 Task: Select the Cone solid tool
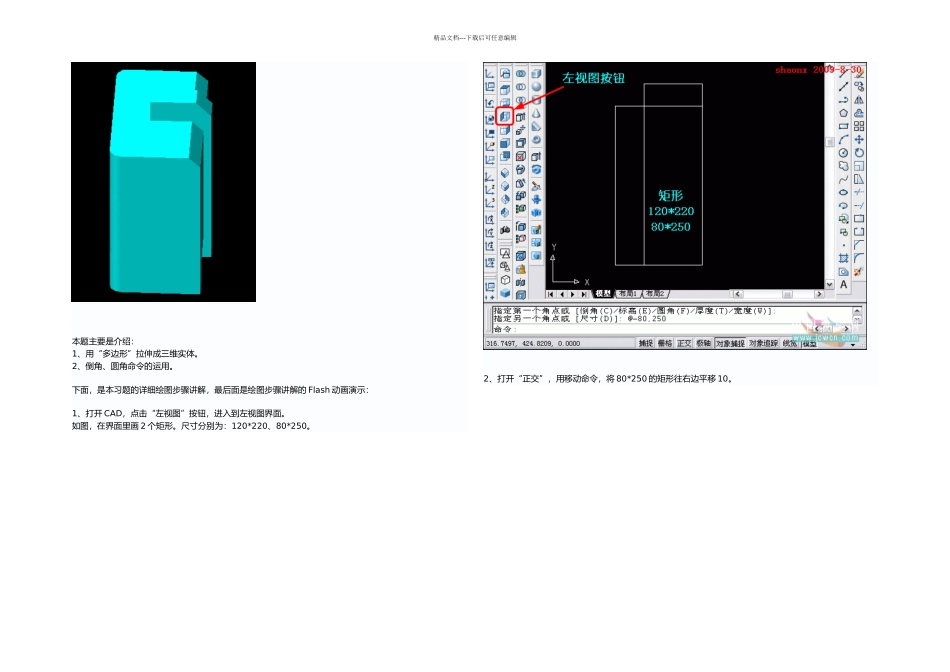tap(536, 113)
